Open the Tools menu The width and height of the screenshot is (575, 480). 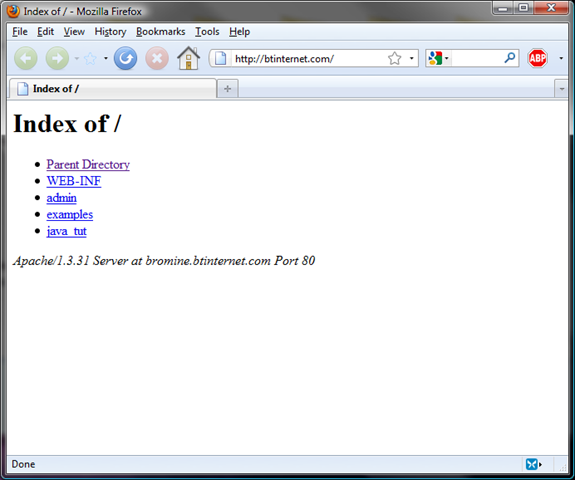[x=207, y=32]
